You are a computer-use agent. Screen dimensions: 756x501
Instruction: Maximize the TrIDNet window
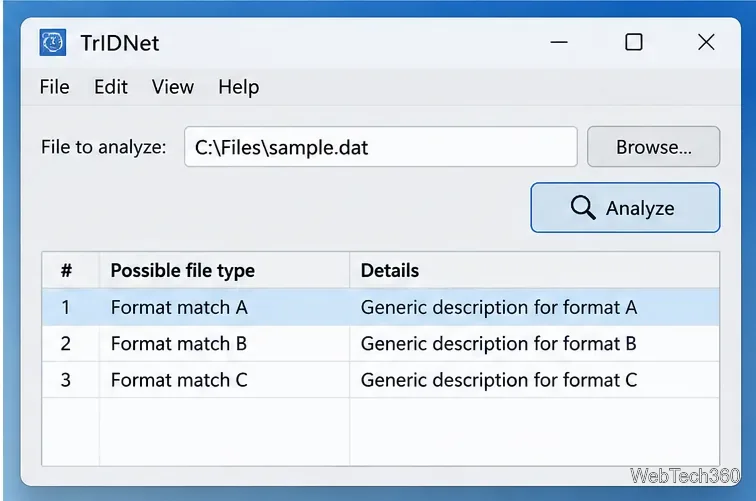point(634,42)
